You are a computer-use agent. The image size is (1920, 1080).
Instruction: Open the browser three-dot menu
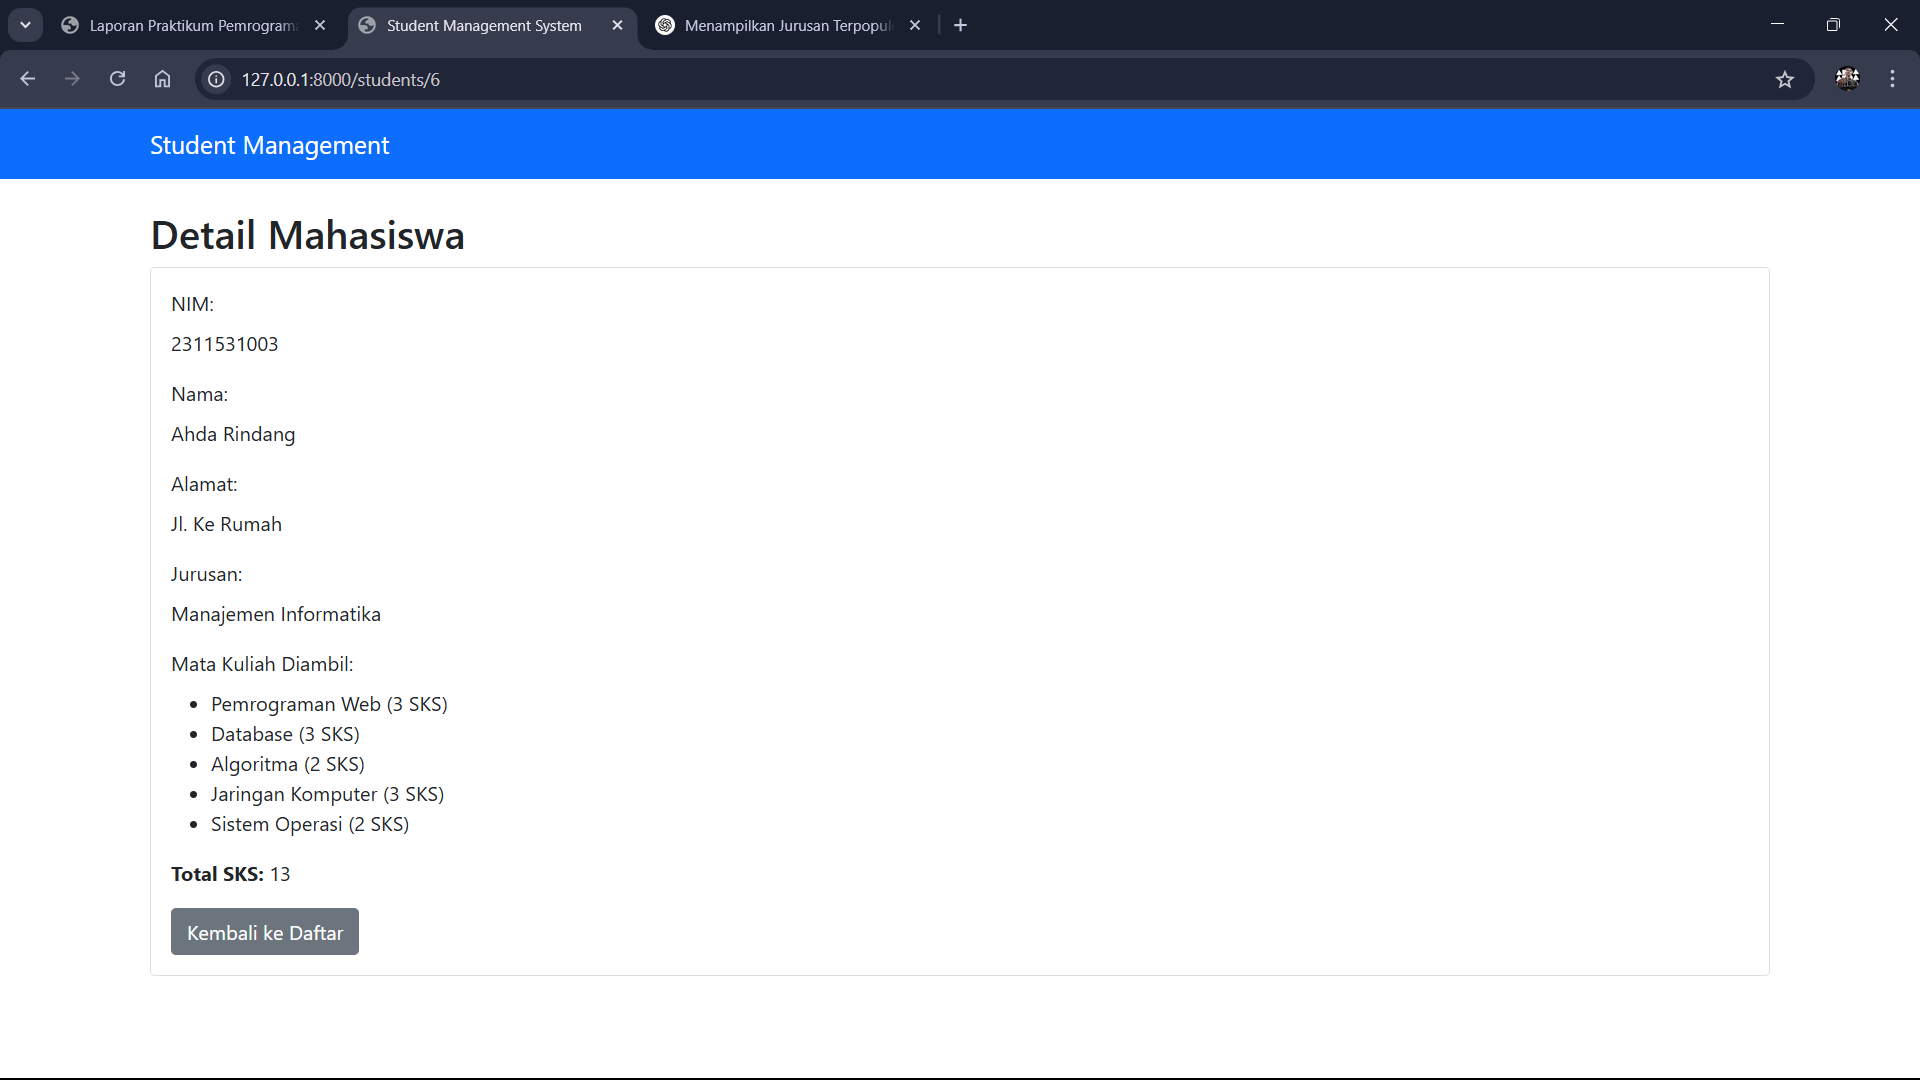[x=1892, y=79]
